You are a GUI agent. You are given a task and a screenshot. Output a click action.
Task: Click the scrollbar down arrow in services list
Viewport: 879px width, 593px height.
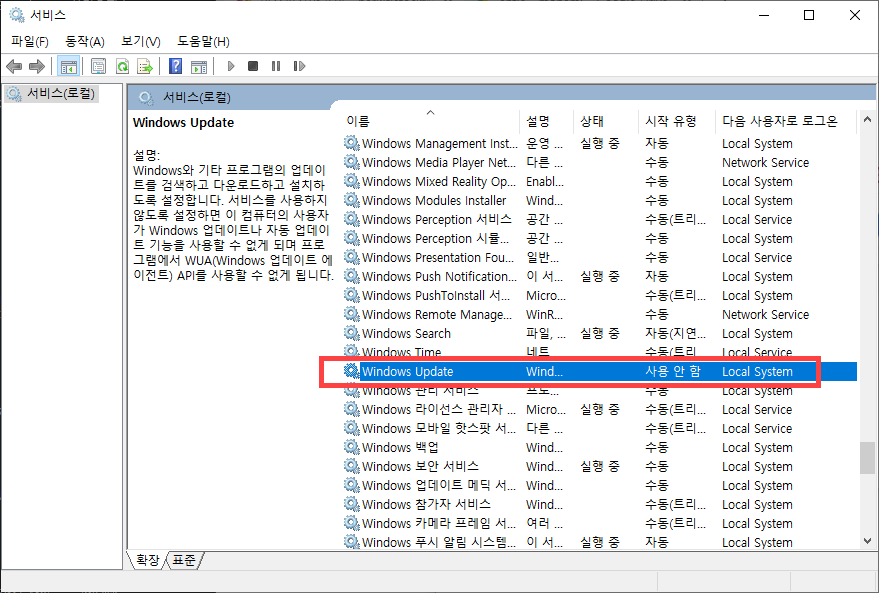tap(867, 541)
